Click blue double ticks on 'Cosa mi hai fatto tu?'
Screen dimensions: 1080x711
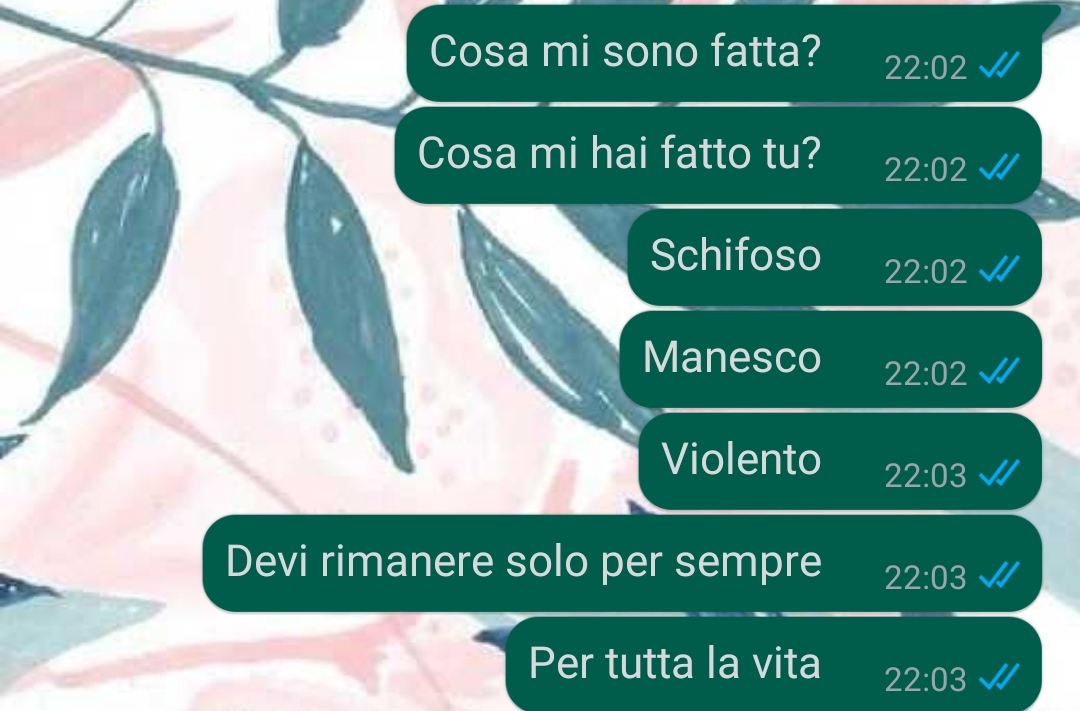point(999,167)
